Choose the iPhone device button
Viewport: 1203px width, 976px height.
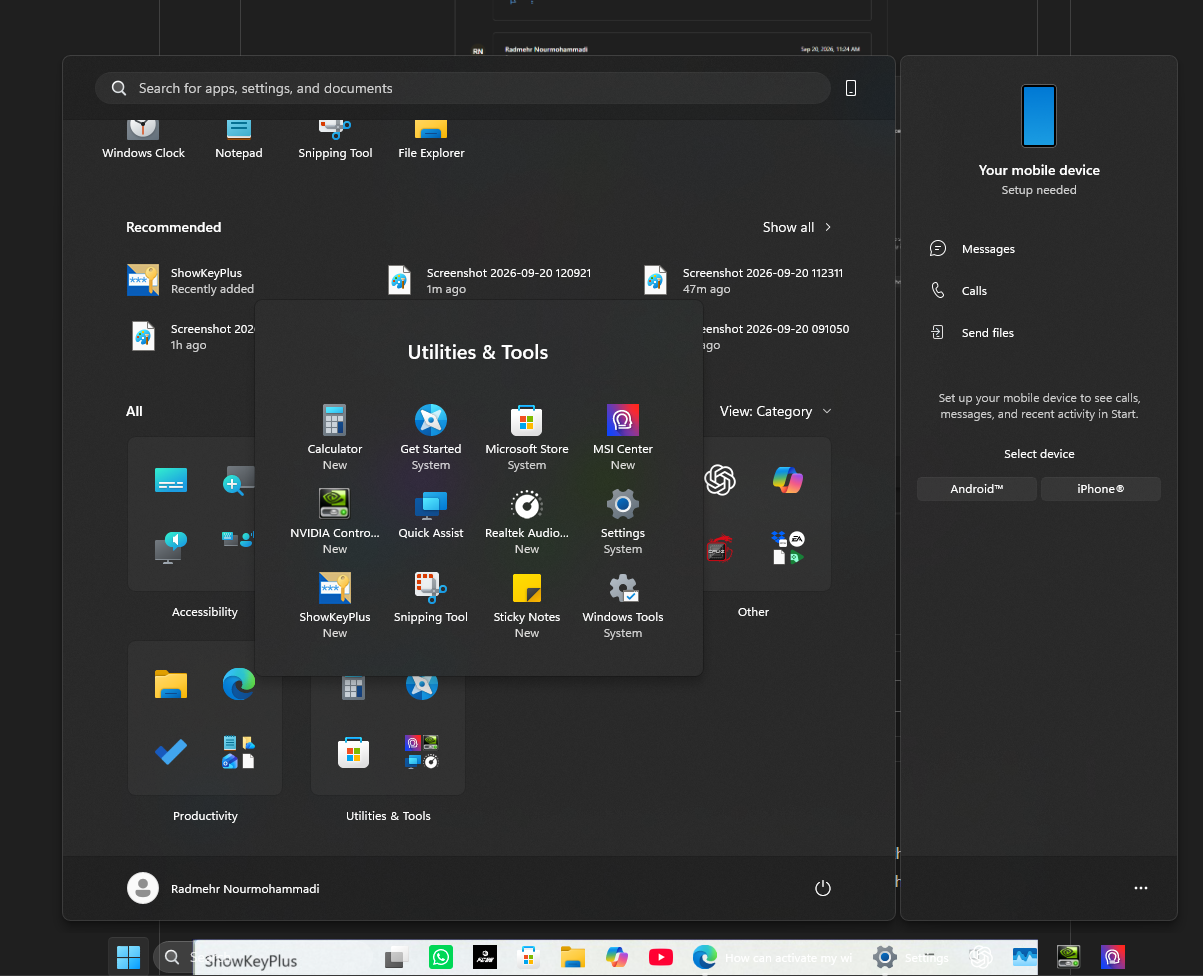coord(1101,489)
